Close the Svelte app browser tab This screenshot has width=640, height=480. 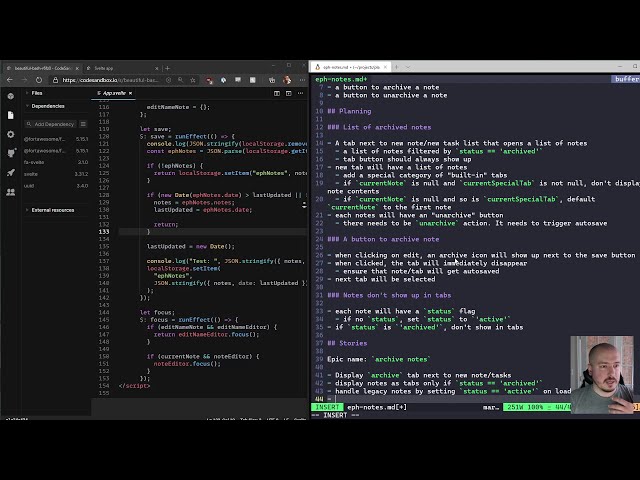(x=157, y=68)
